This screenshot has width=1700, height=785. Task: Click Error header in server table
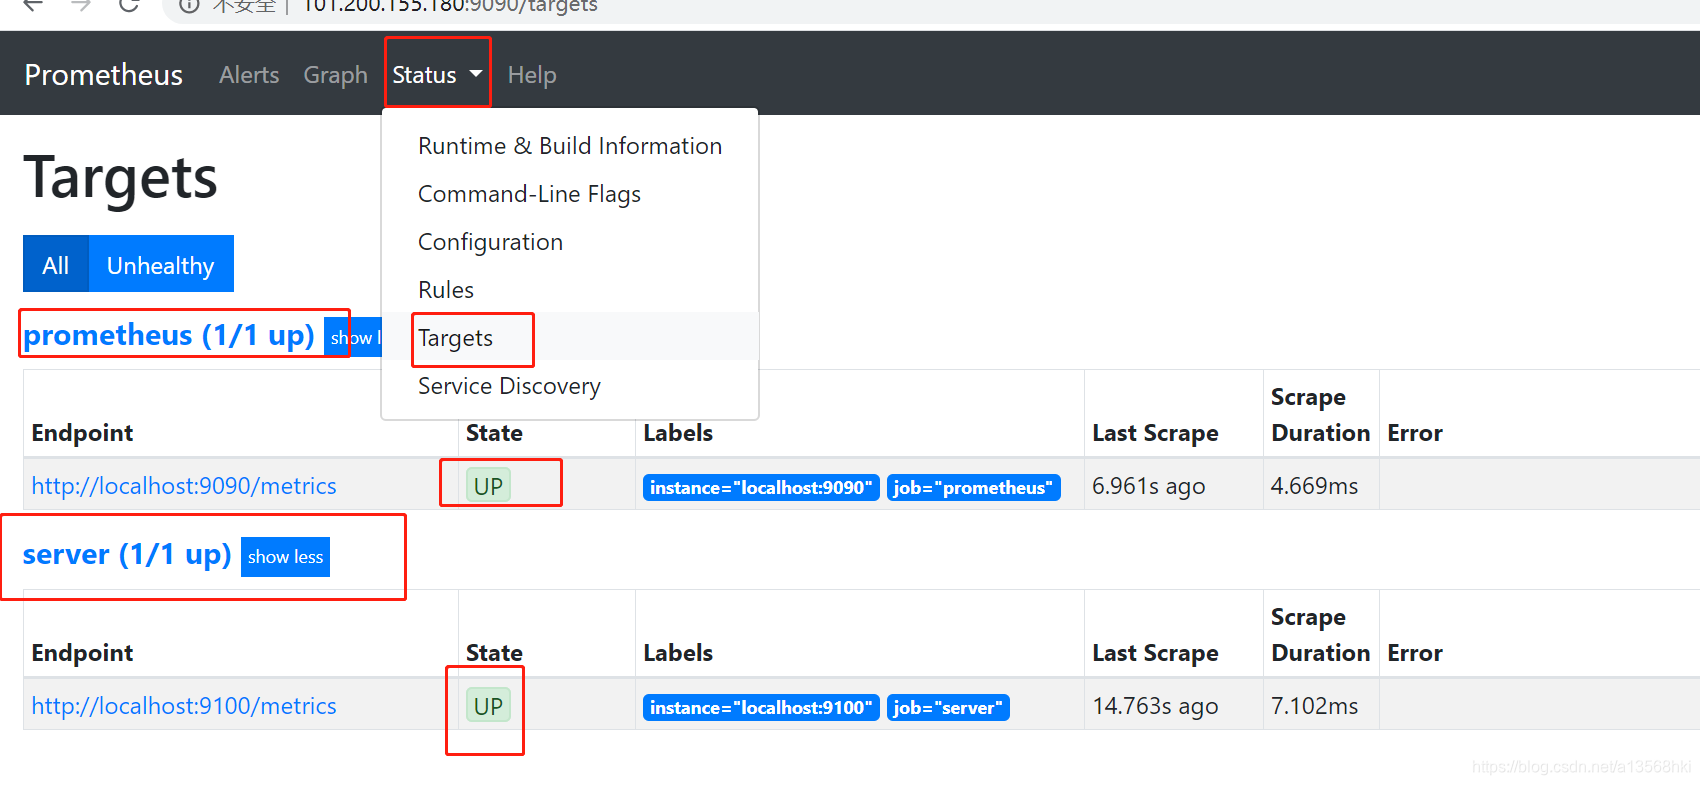[x=1415, y=653]
